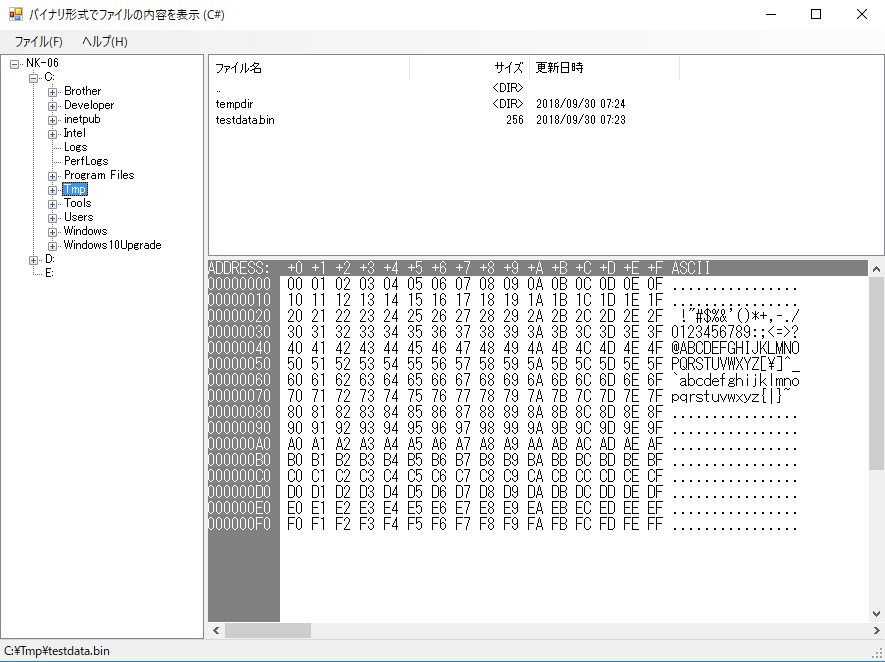Click ASCII text @ABCDEFGHIJKLMNO

click(735, 348)
